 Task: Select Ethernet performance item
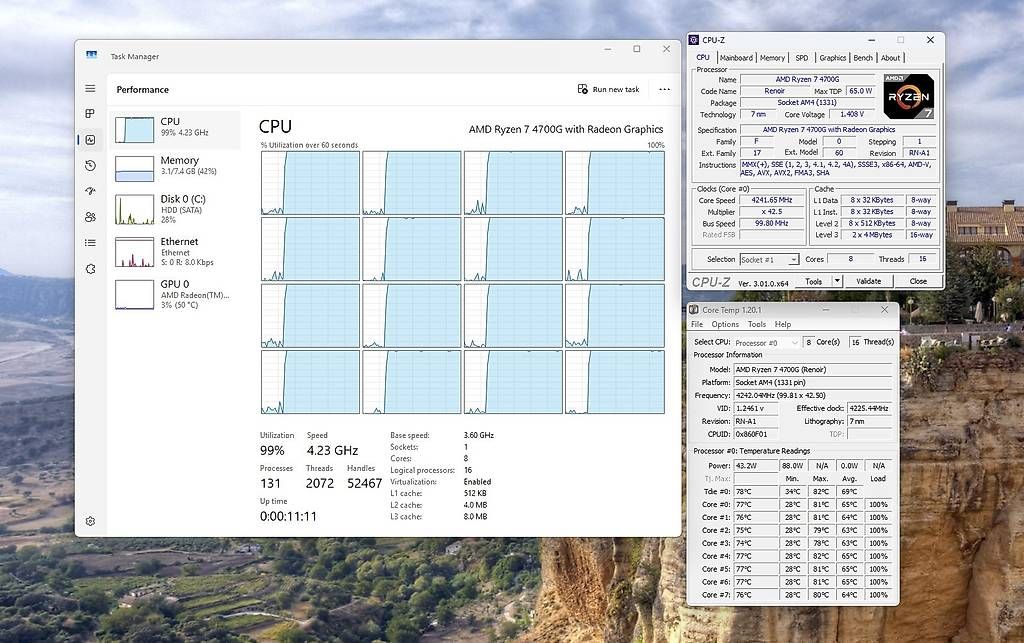click(175, 251)
